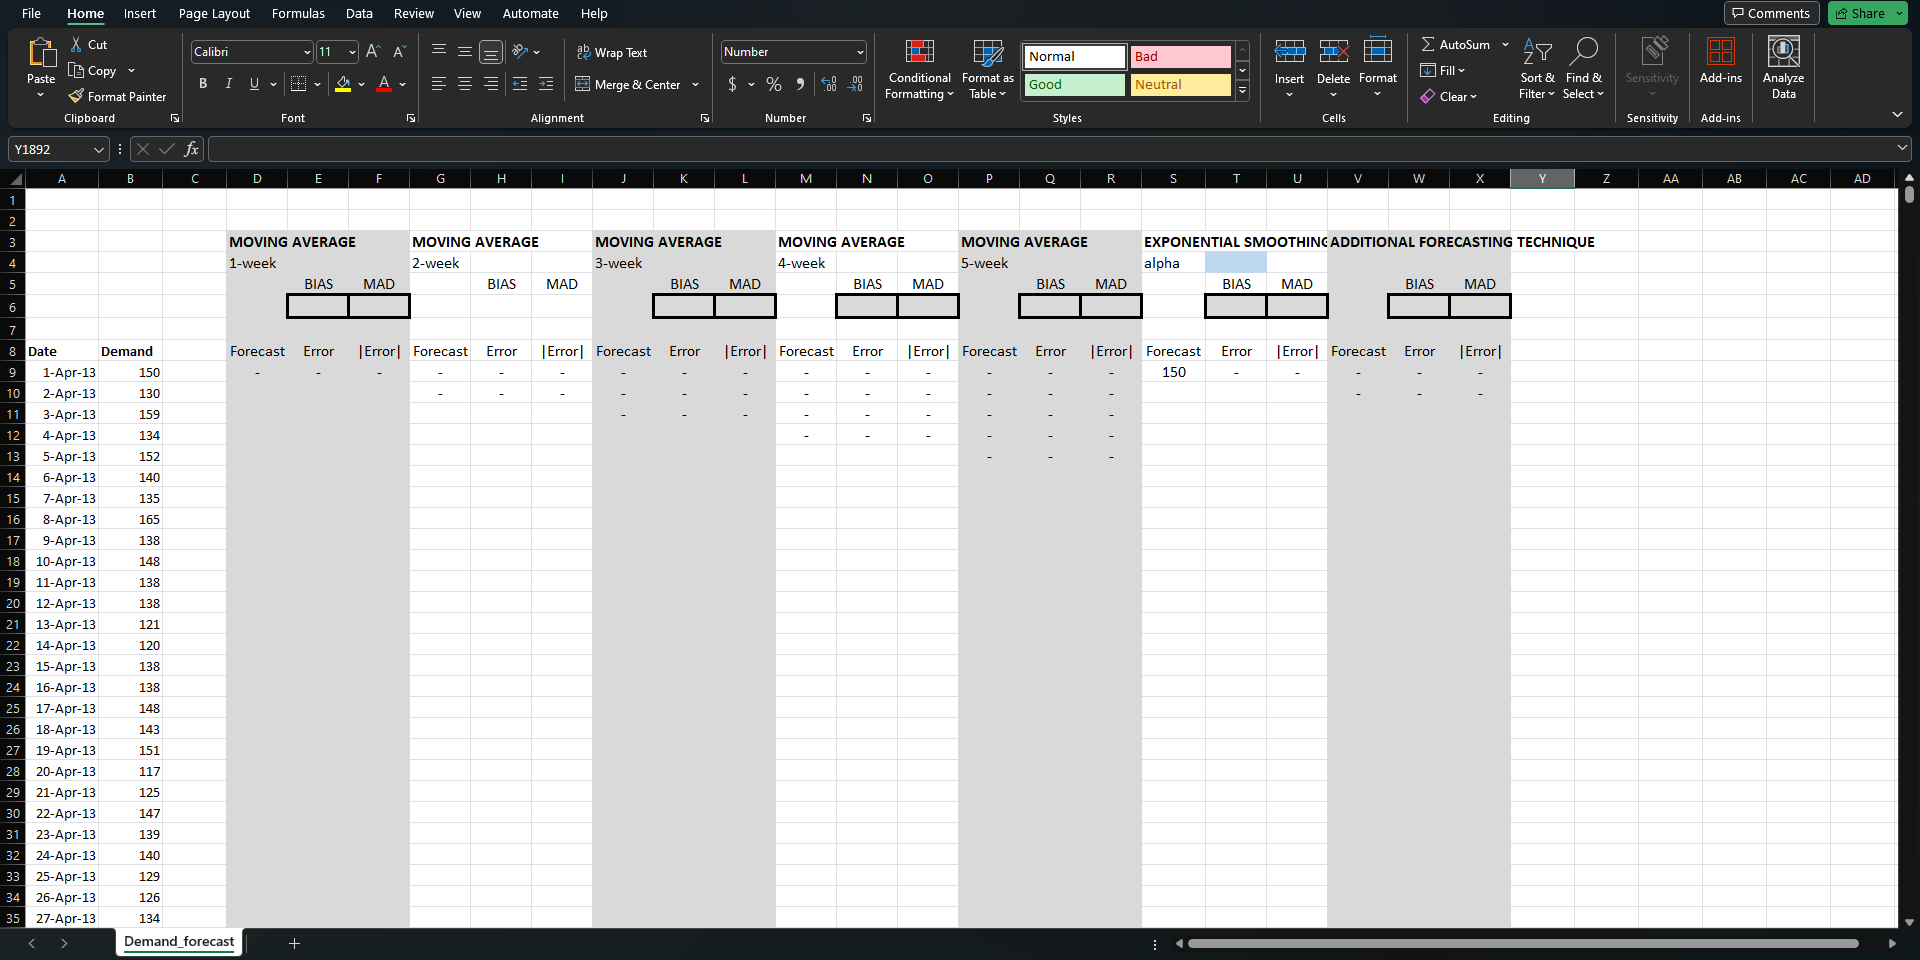The width and height of the screenshot is (1920, 960).
Task: Switch to the Formulas ribbon tab
Action: (297, 13)
